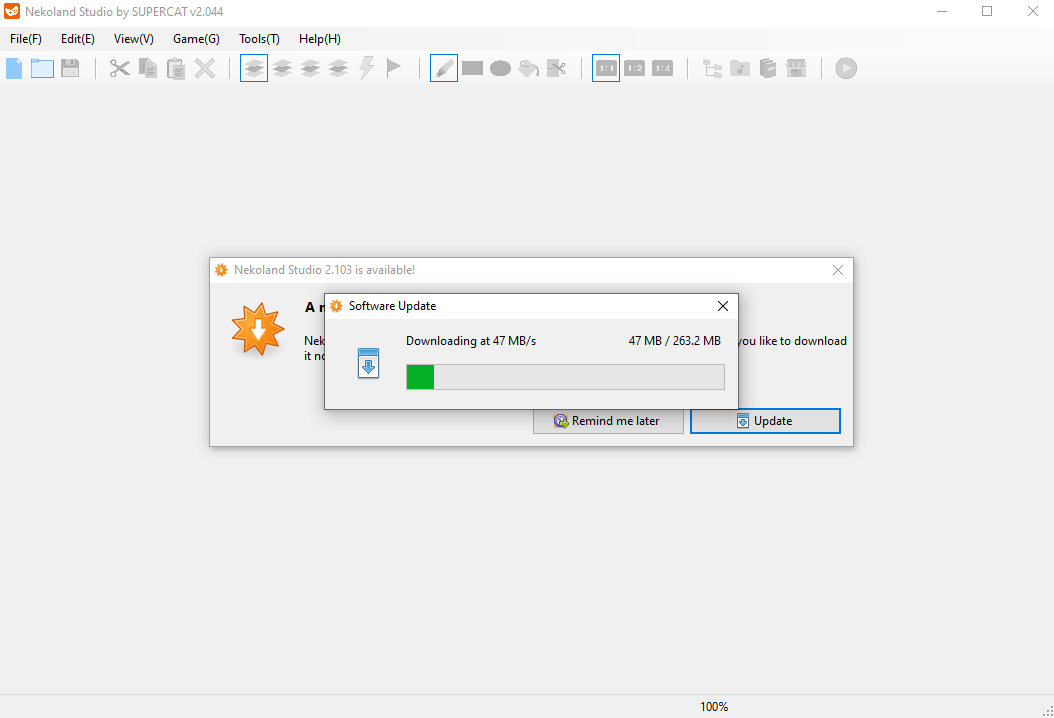The width and height of the screenshot is (1054, 718).
Task: Save using the floppy disk icon
Action: [x=70, y=68]
